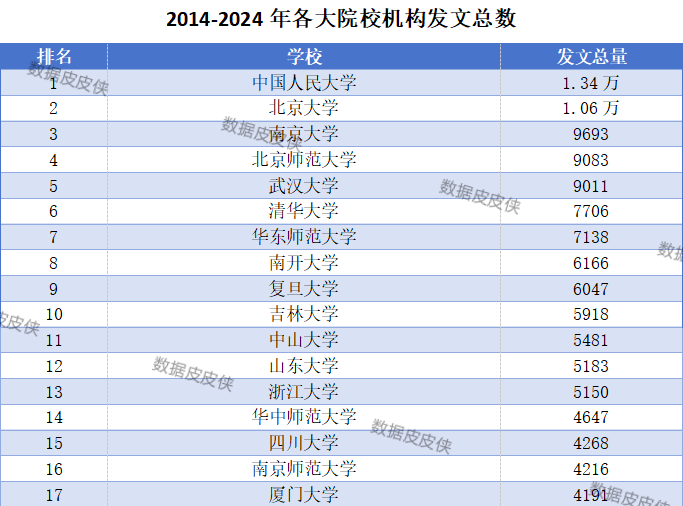Select the 学校 column header
683x506 pixels.
[x=304, y=57]
